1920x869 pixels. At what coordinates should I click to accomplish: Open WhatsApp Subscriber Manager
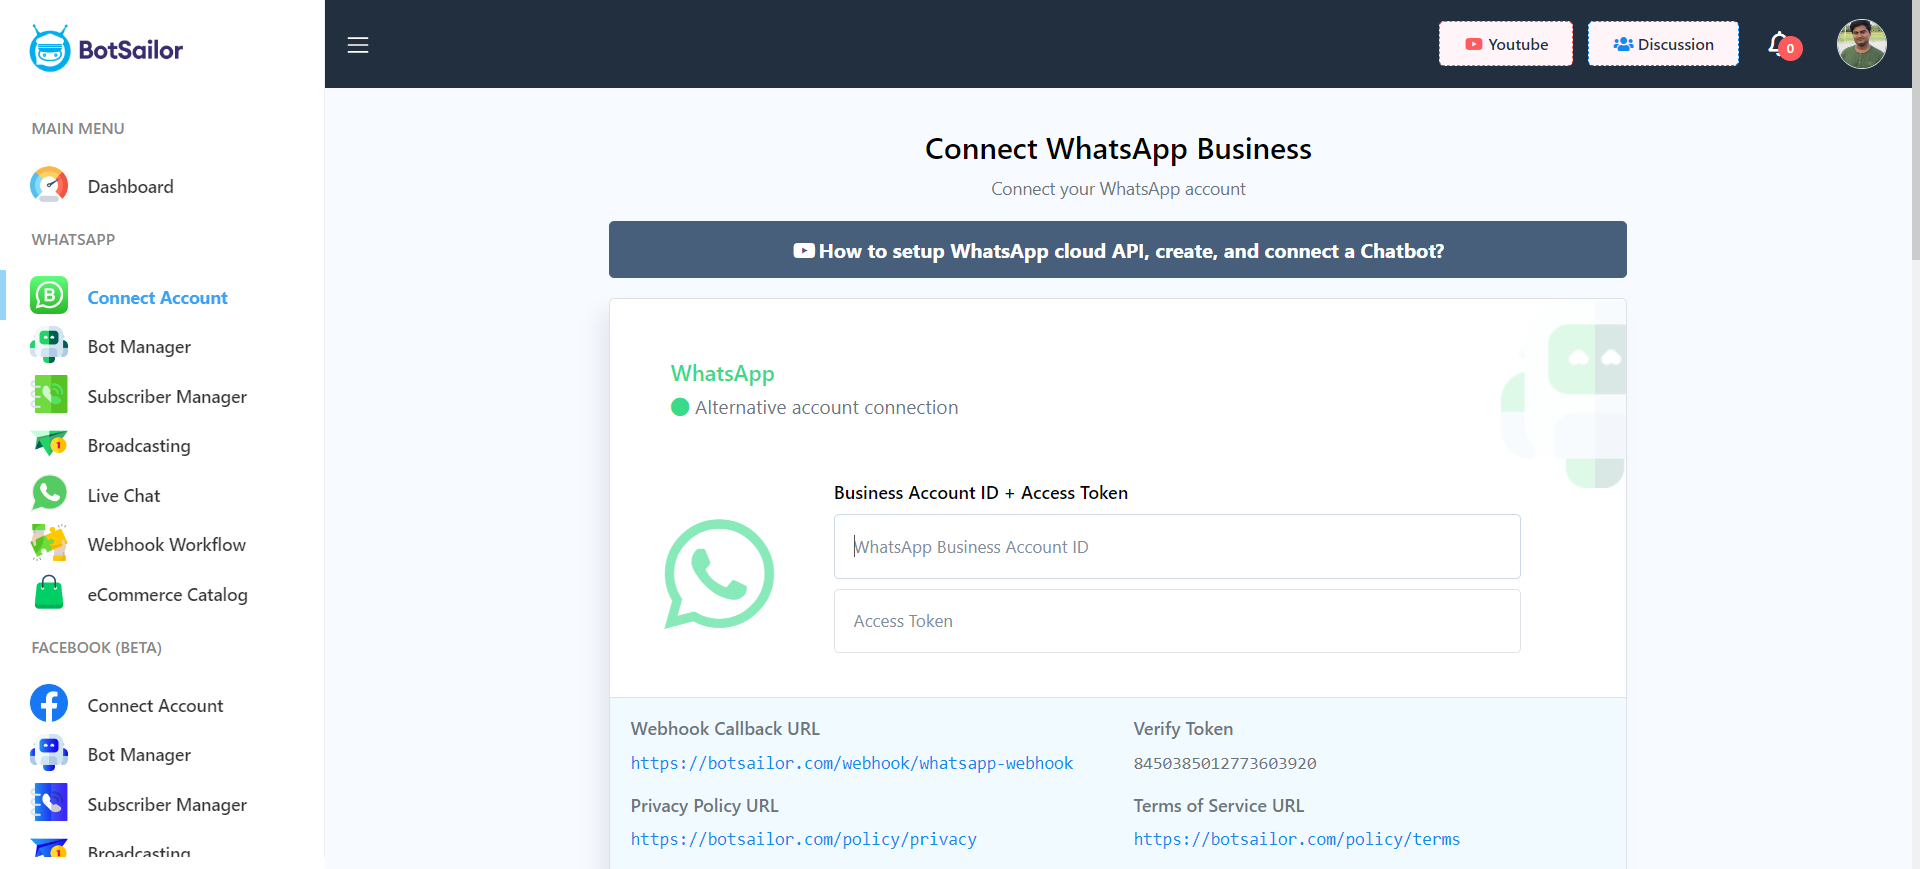point(167,397)
